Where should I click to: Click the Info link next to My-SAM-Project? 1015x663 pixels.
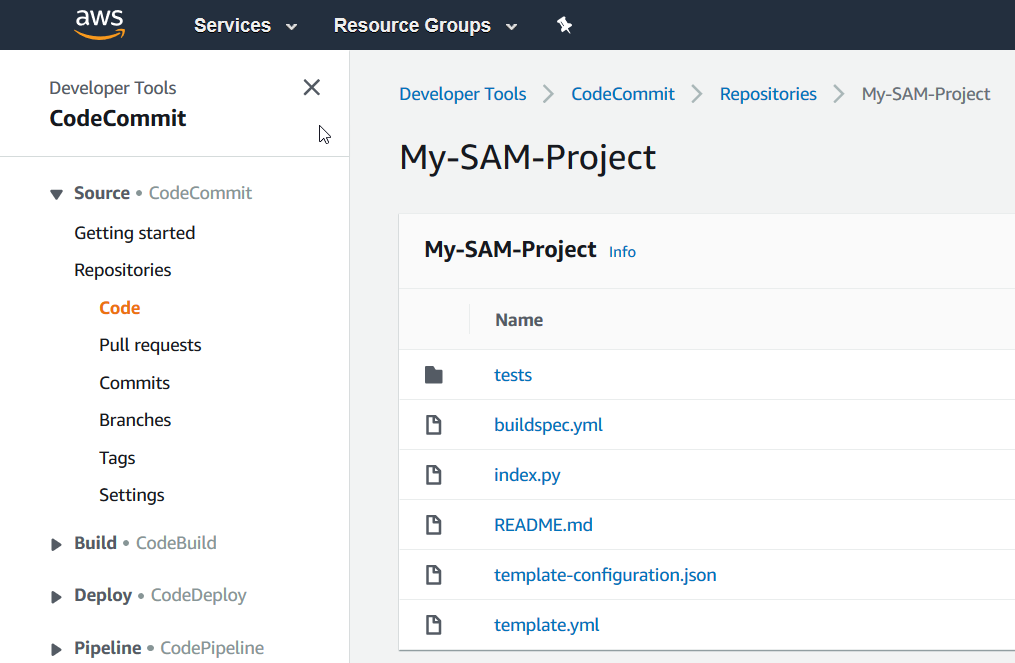coord(622,252)
